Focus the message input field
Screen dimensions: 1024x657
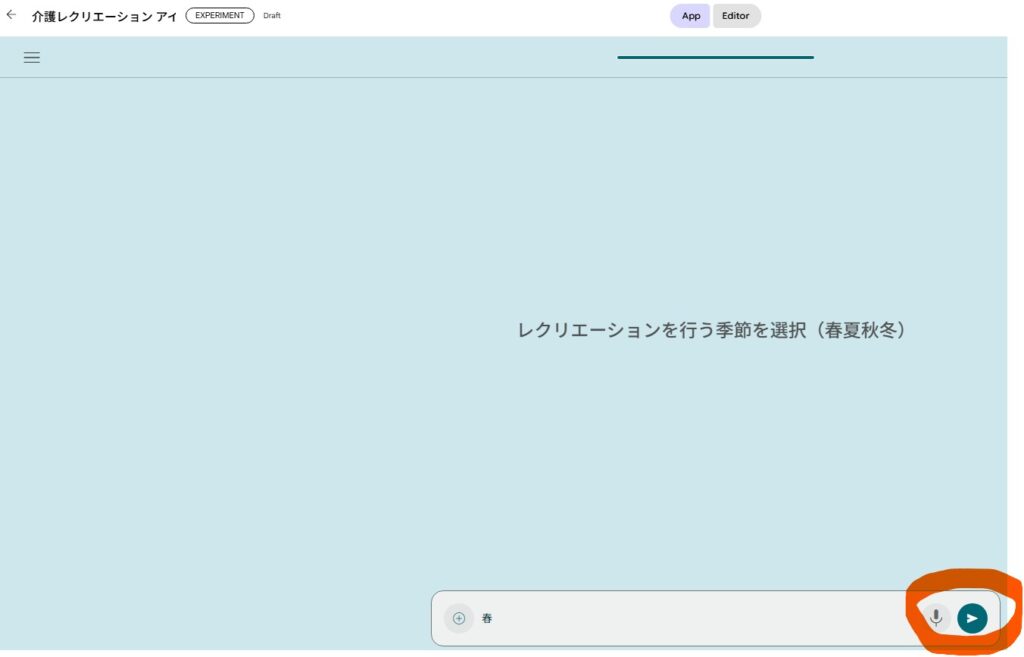click(700, 618)
